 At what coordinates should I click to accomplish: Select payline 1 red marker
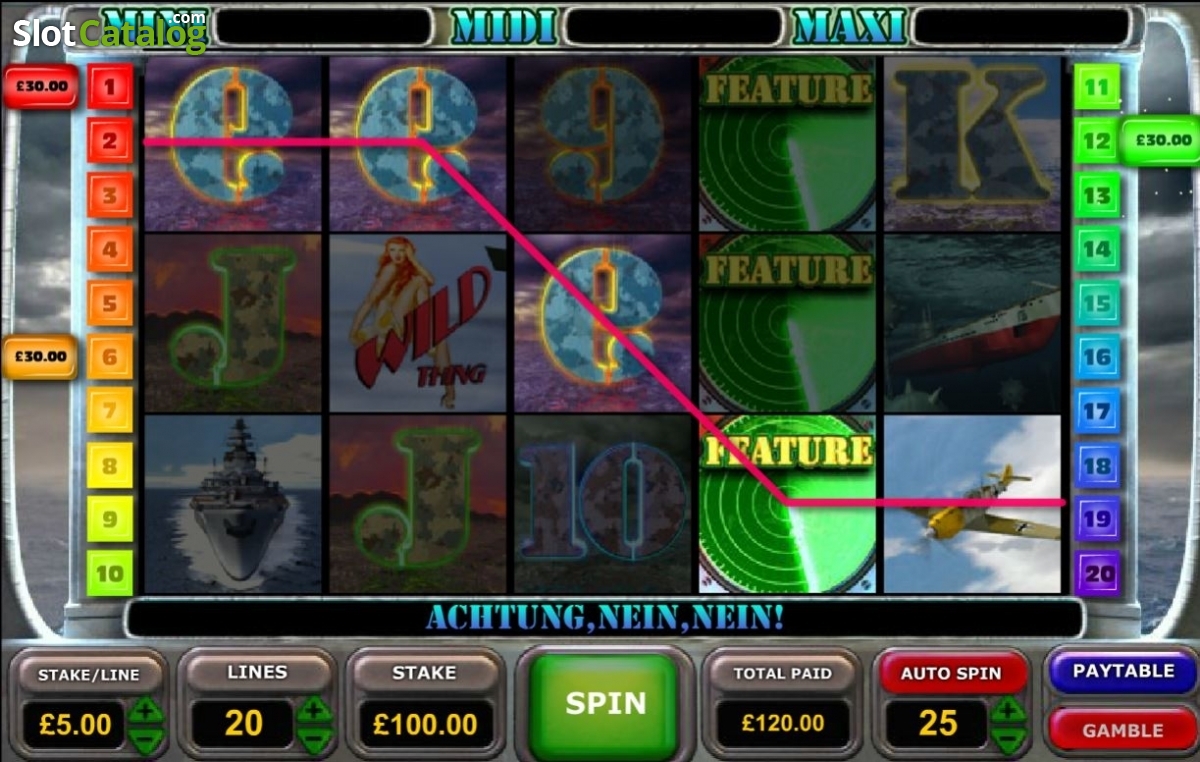point(109,87)
